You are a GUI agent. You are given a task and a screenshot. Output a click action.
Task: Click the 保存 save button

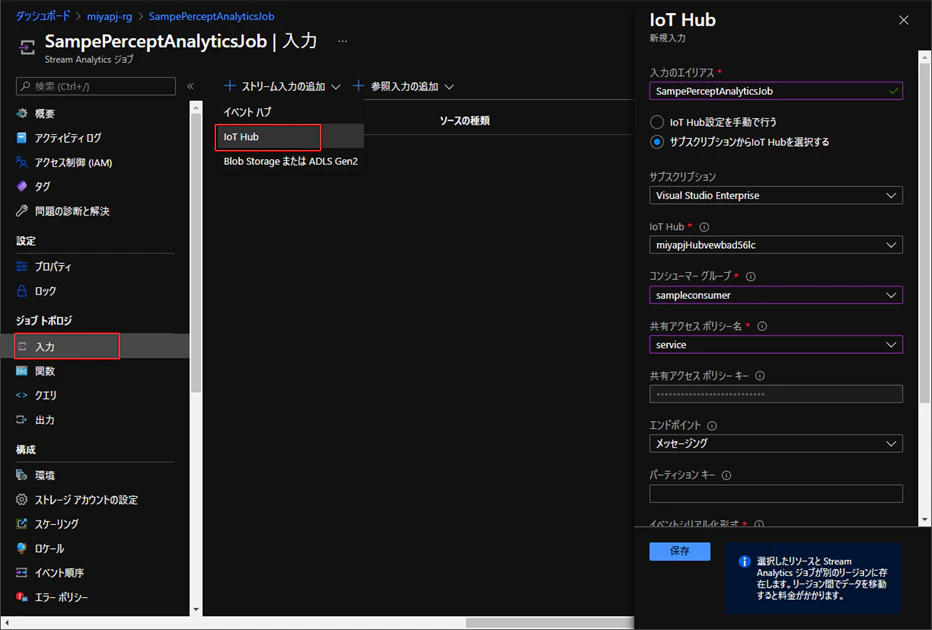click(x=679, y=551)
